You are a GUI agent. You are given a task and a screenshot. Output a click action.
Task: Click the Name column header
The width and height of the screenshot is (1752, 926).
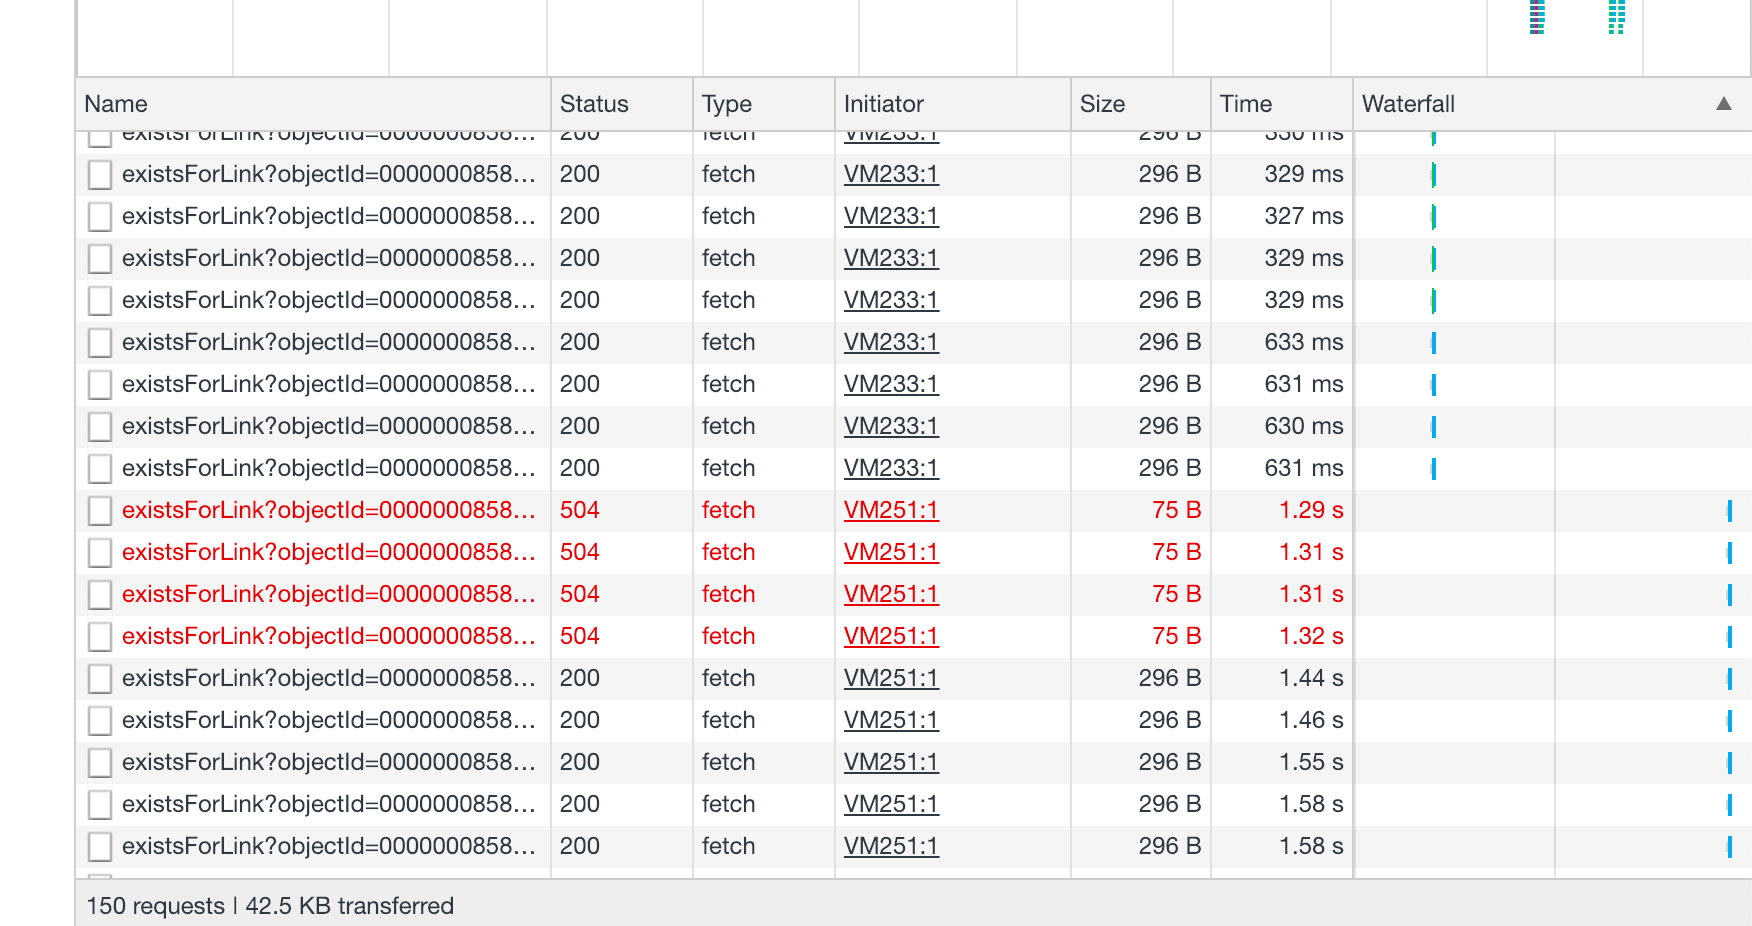tap(115, 103)
